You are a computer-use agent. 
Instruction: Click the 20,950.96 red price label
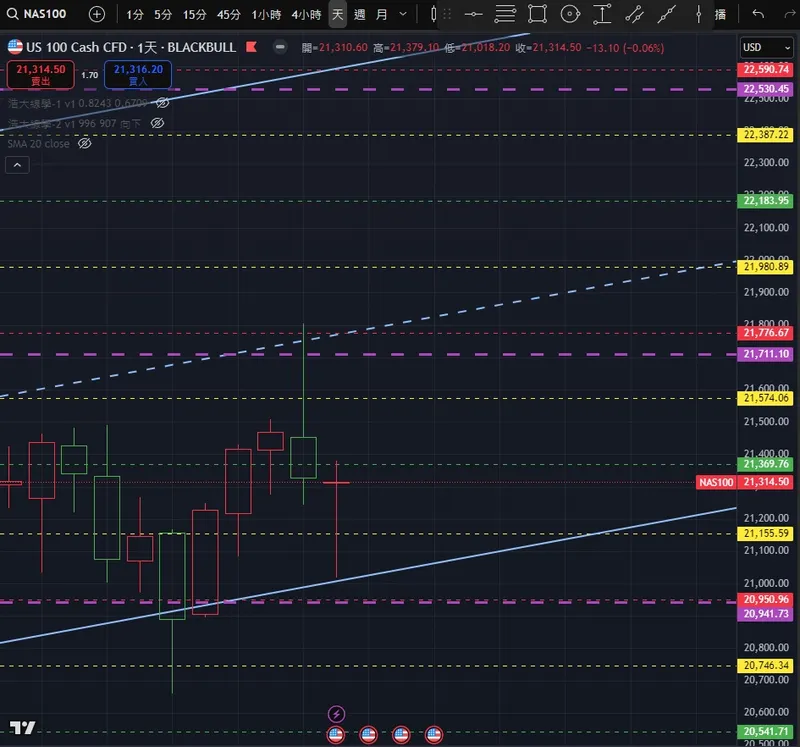coord(765,600)
